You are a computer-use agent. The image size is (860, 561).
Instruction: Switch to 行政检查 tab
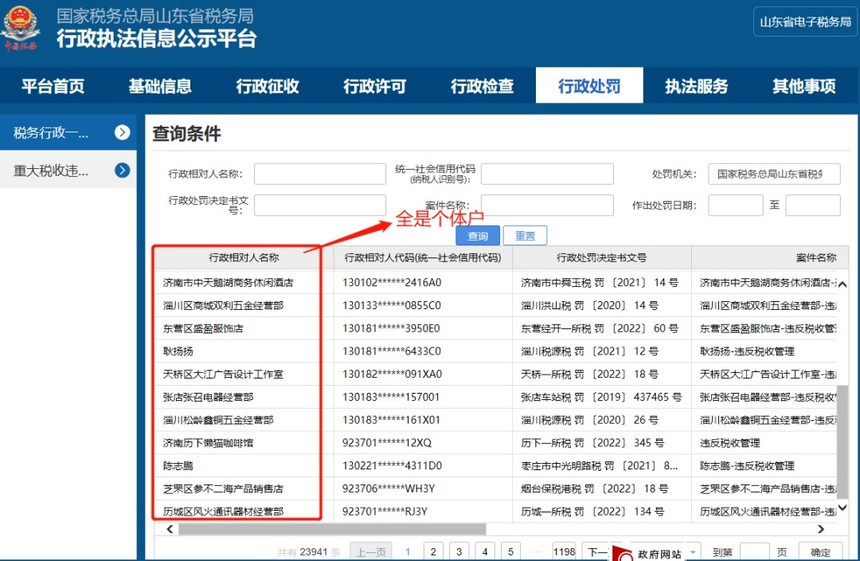(x=482, y=86)
